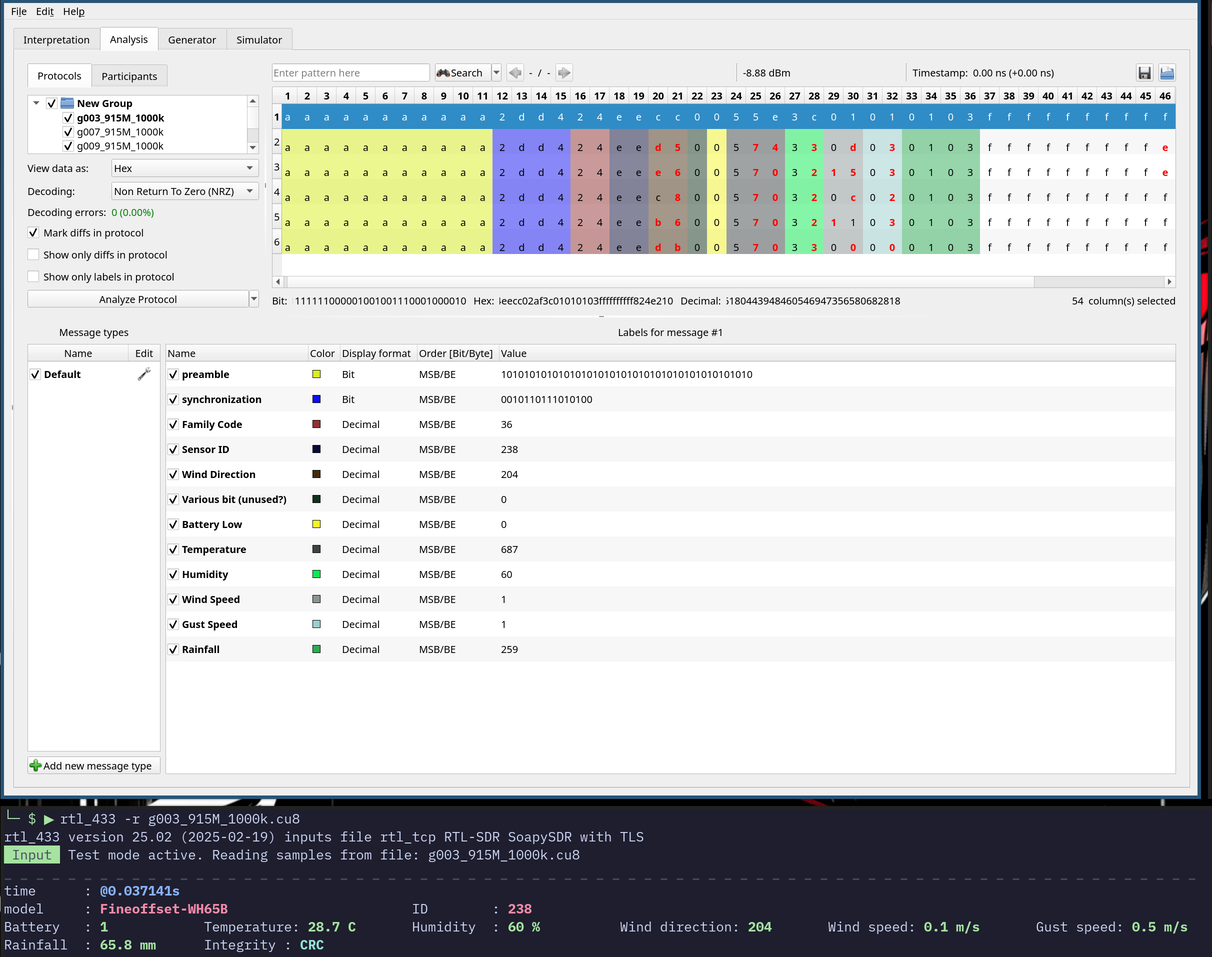This screenshot has height=957, width=1212.
Task: Edit the Default message type via wrench icon
Action: click(x=144, y=374)
